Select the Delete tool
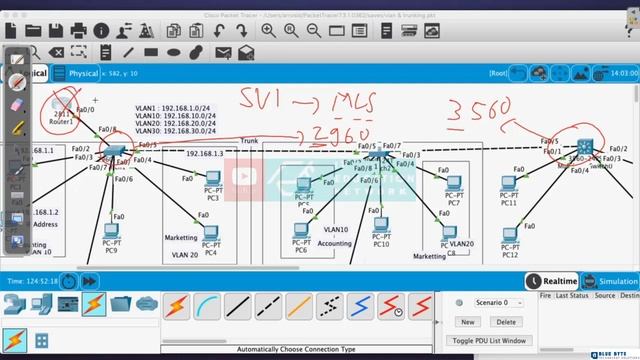This screenshot has width=640, height=360. (56, 52)
